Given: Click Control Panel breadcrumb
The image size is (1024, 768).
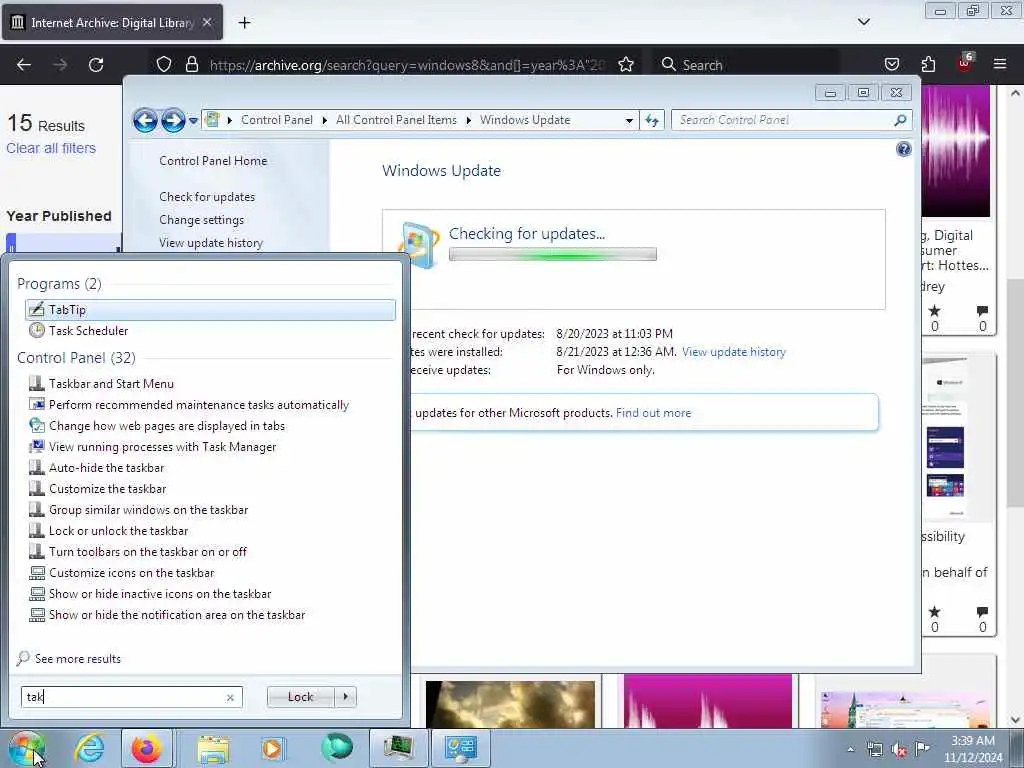Looking at the screenshot, I should point(276,120).
